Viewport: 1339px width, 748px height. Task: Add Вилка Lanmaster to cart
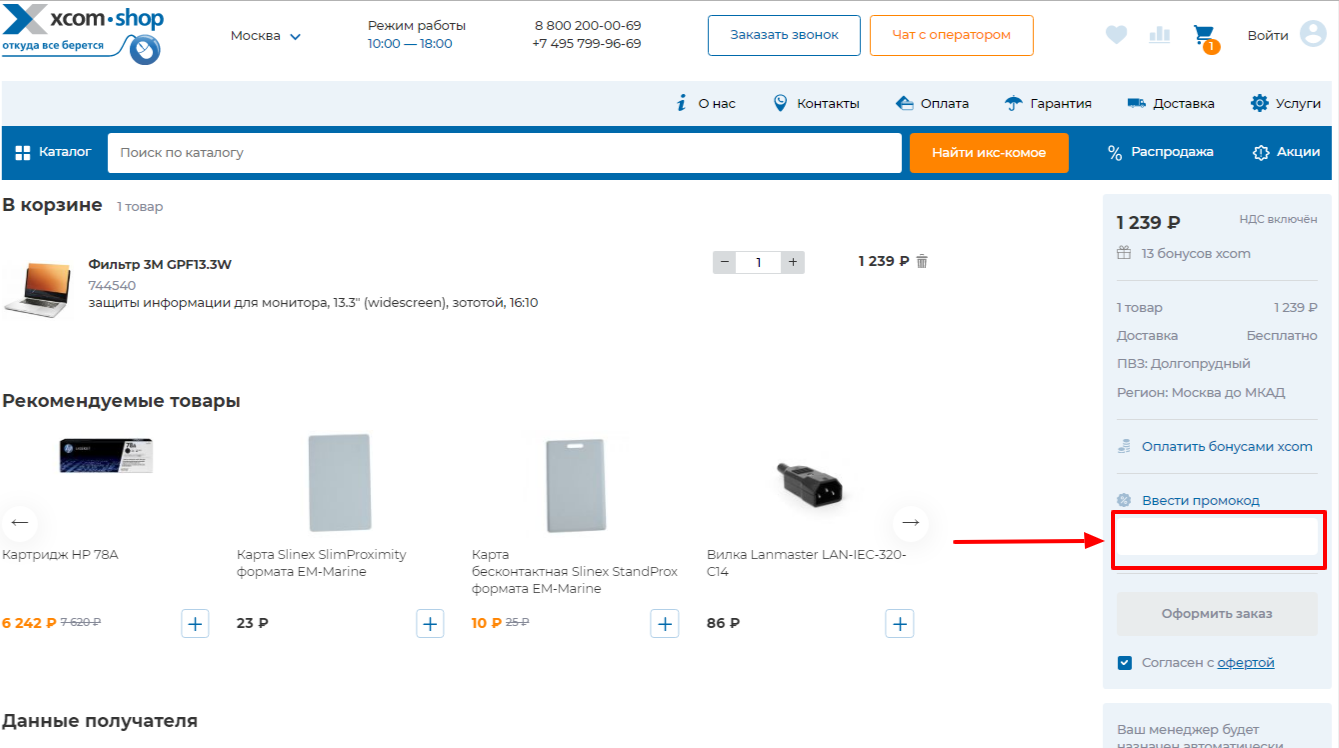pyautogui.click(x=900, y=624)
